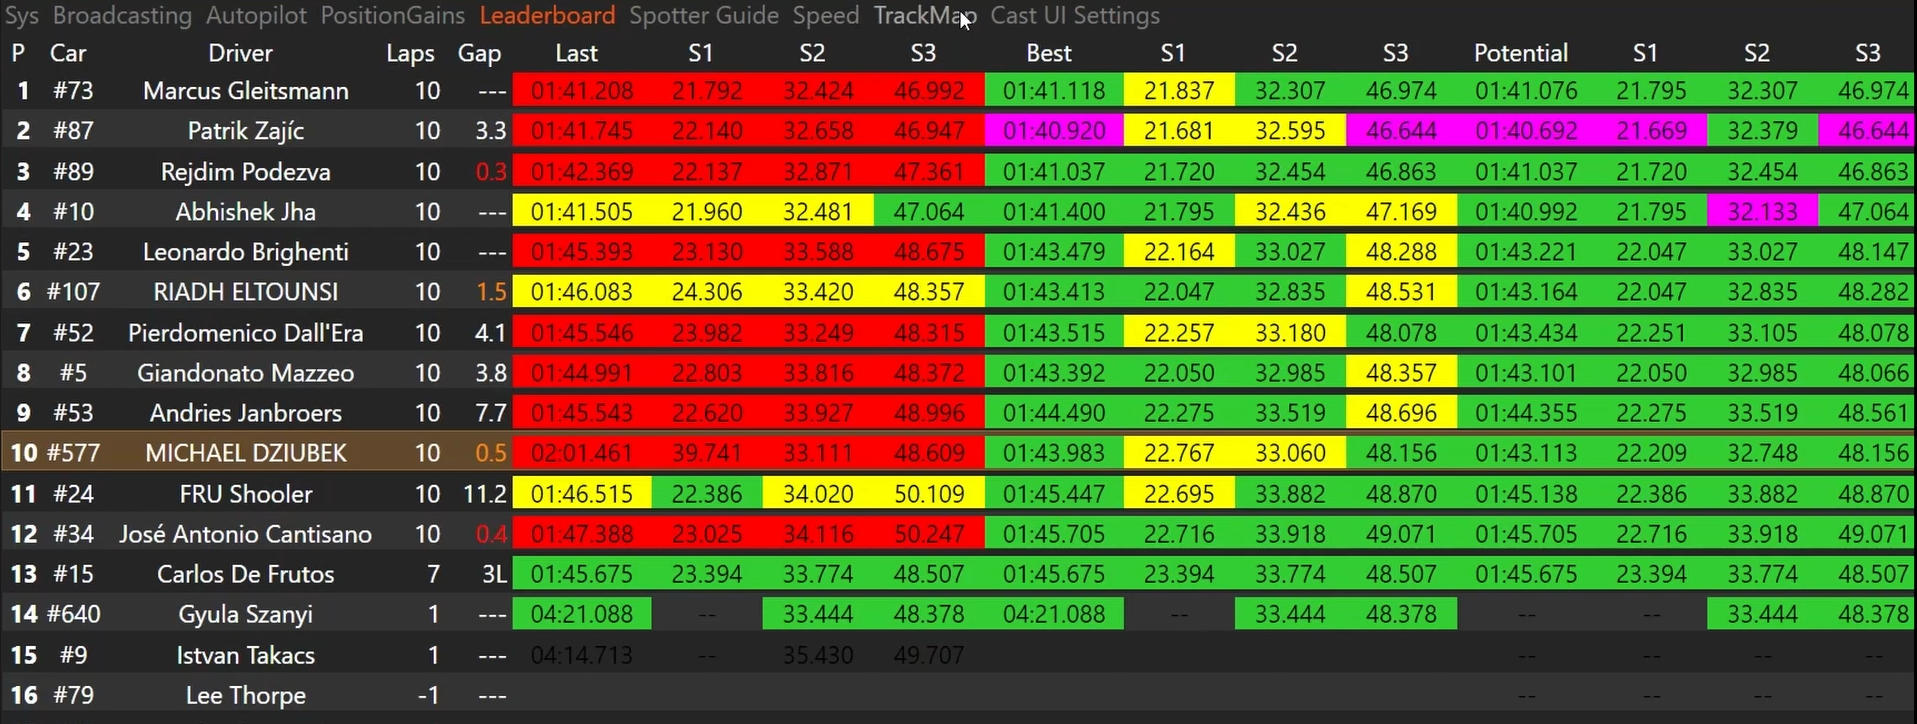Click the Potential column header
The width and height of the screenshot is (1917, 724).
point(1520,53)
